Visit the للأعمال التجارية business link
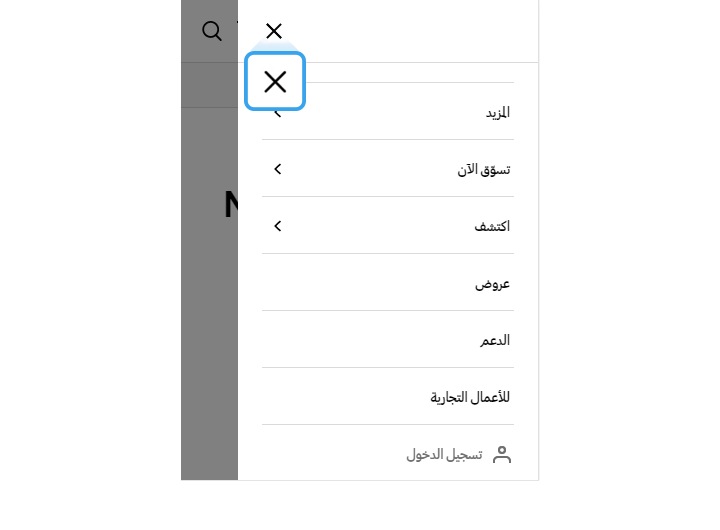This screenshot has height=530, width=720. point(470,397)
